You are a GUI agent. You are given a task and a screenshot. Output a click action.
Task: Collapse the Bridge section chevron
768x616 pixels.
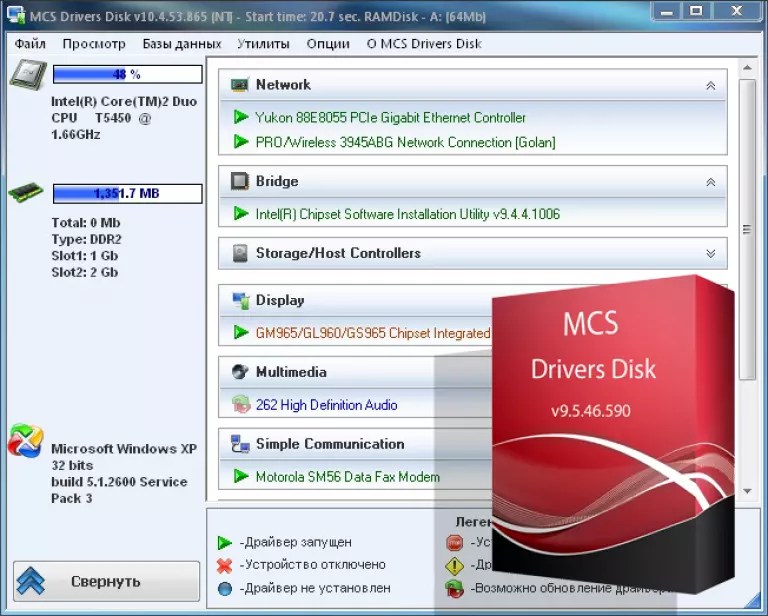point(710,182)
